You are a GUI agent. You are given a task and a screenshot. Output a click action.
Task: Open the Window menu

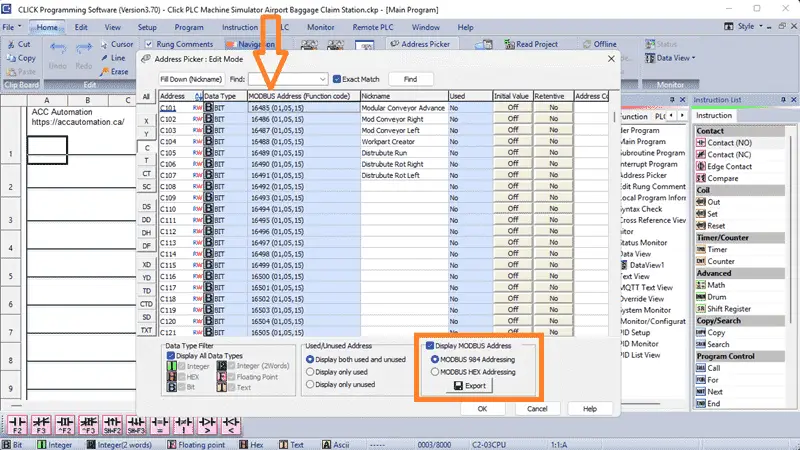pos(426,27)
